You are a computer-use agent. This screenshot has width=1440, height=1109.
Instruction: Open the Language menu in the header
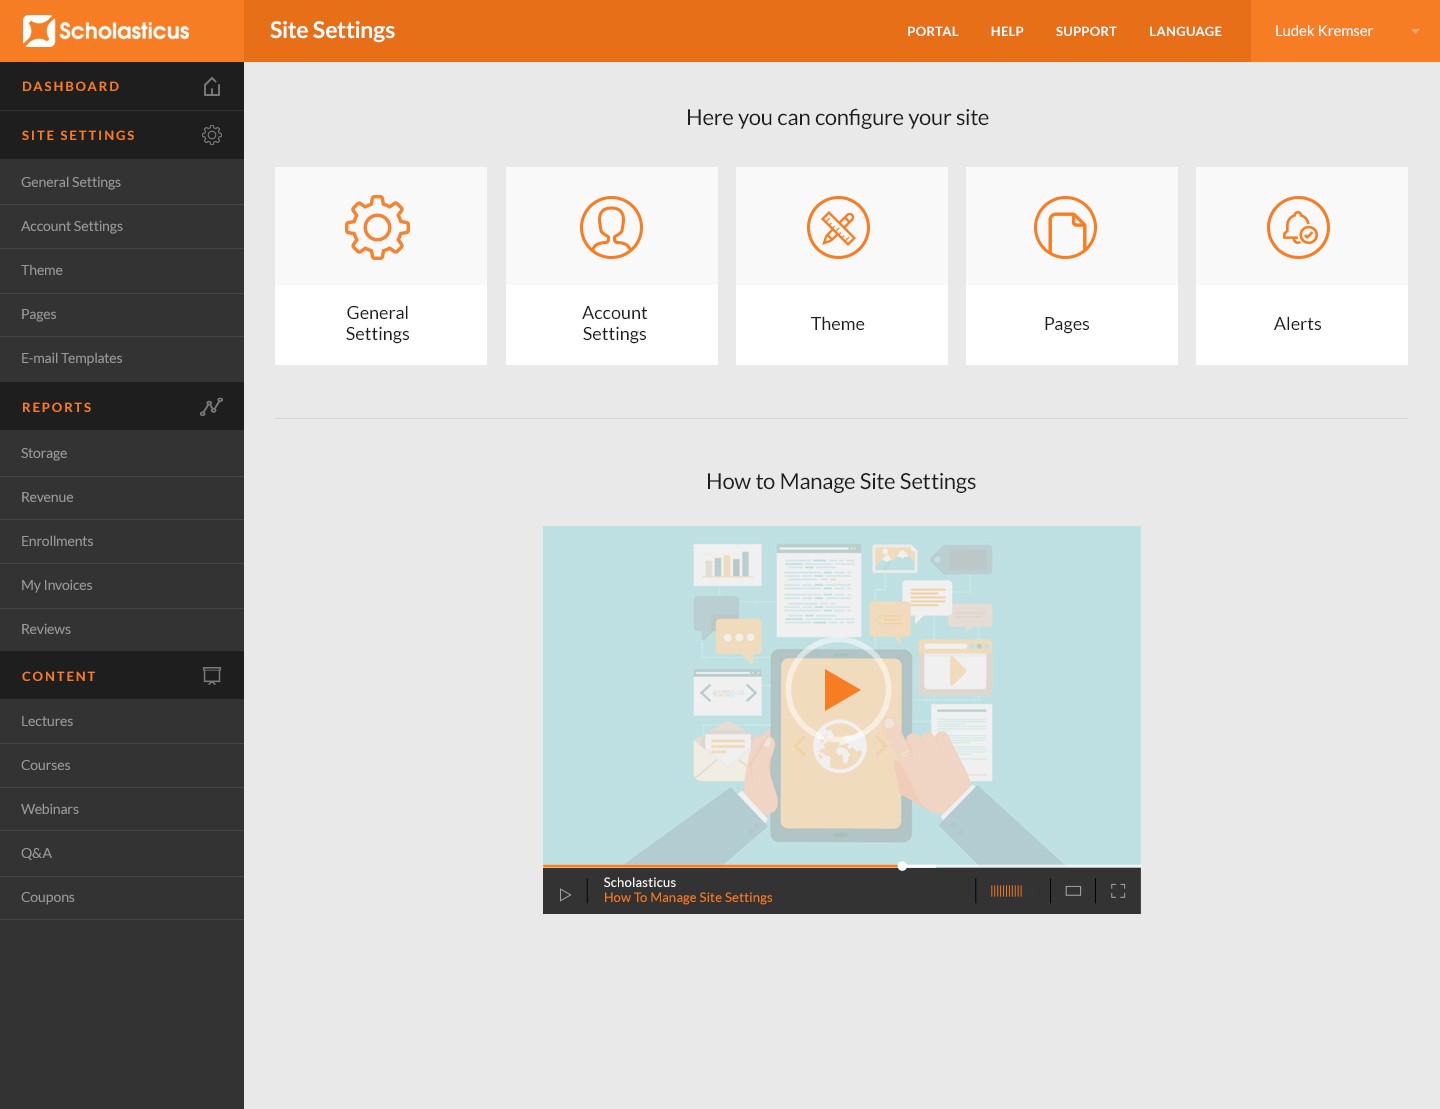tap(1185, 31)
